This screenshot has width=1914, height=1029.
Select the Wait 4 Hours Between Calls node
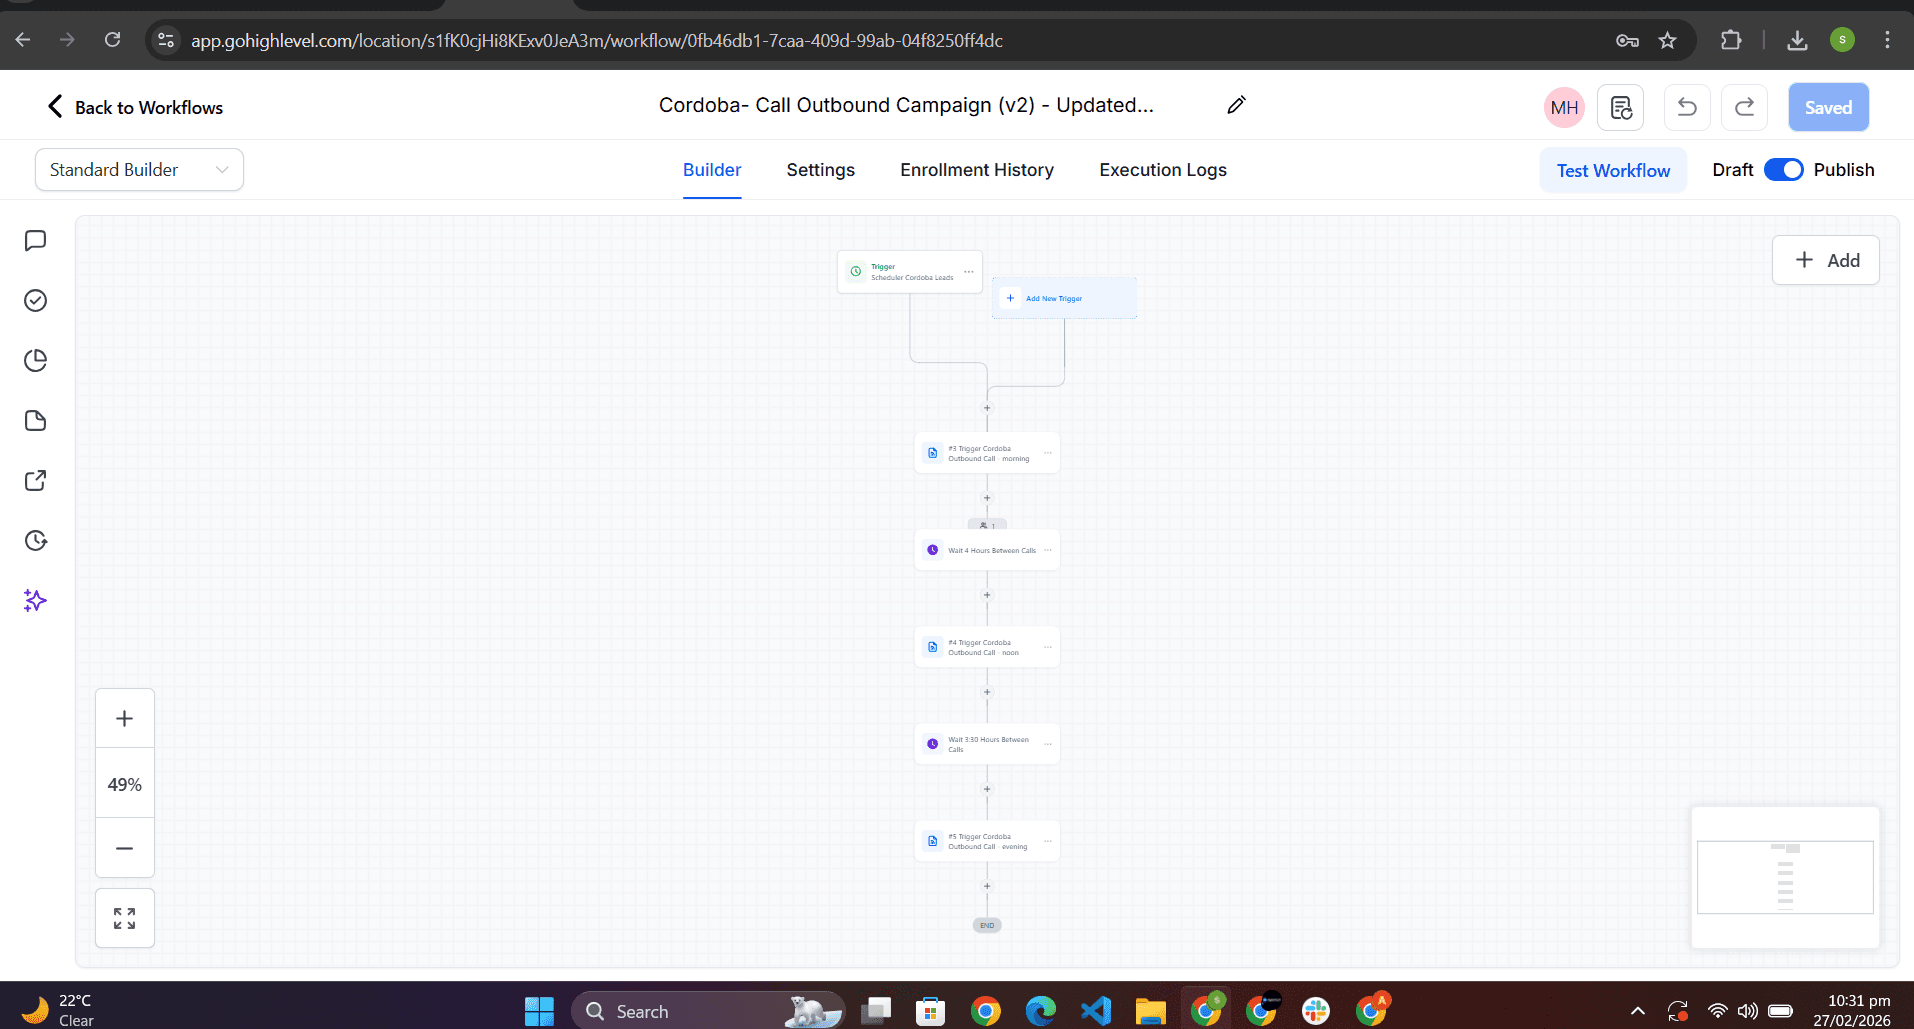click(987, 550)
